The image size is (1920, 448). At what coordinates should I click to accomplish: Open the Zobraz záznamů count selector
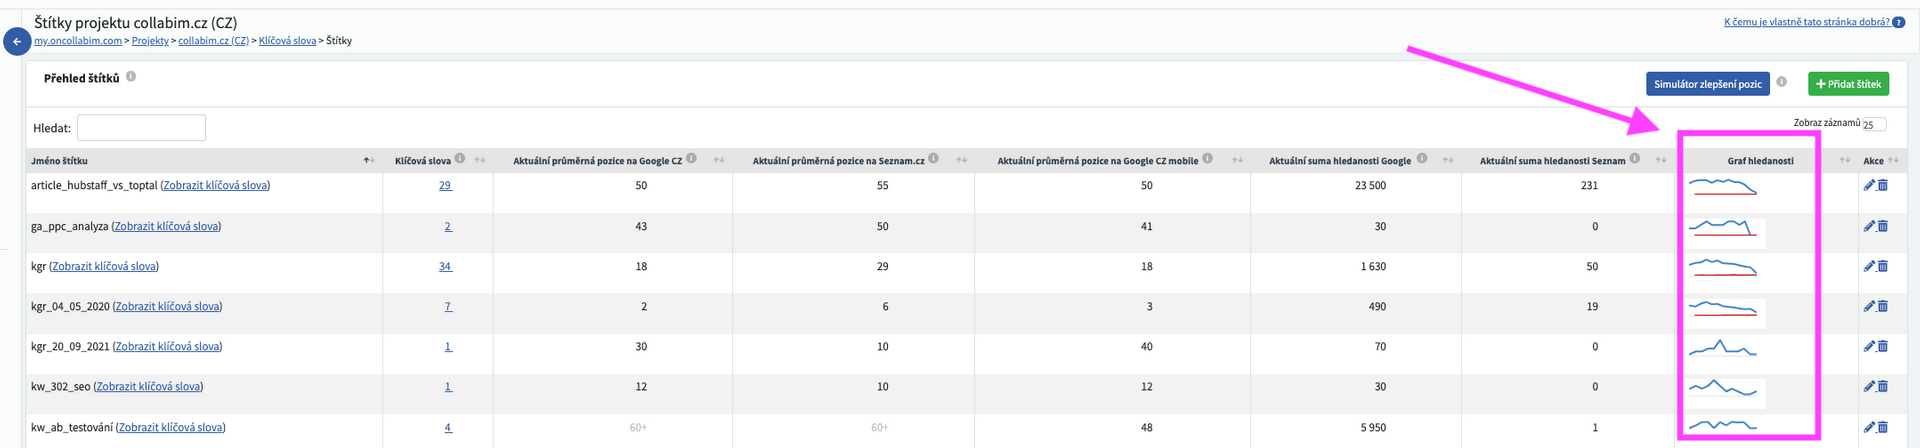[1873, 125]
